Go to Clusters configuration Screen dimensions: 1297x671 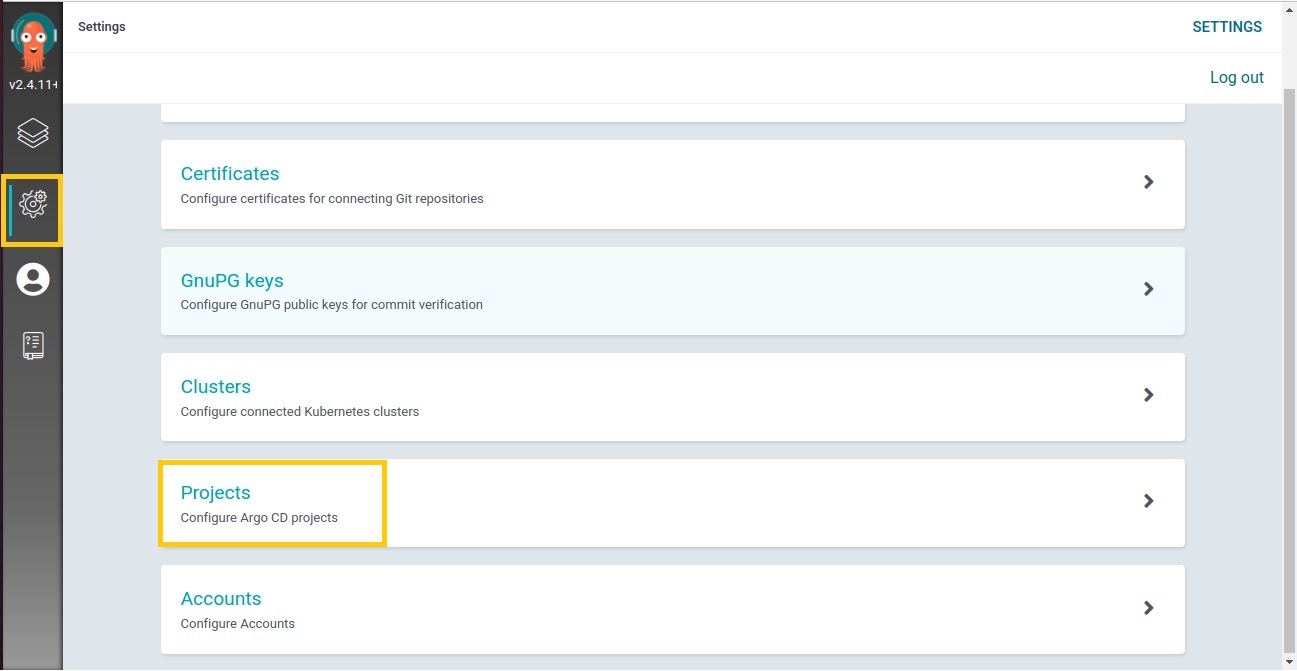point(215,387)
